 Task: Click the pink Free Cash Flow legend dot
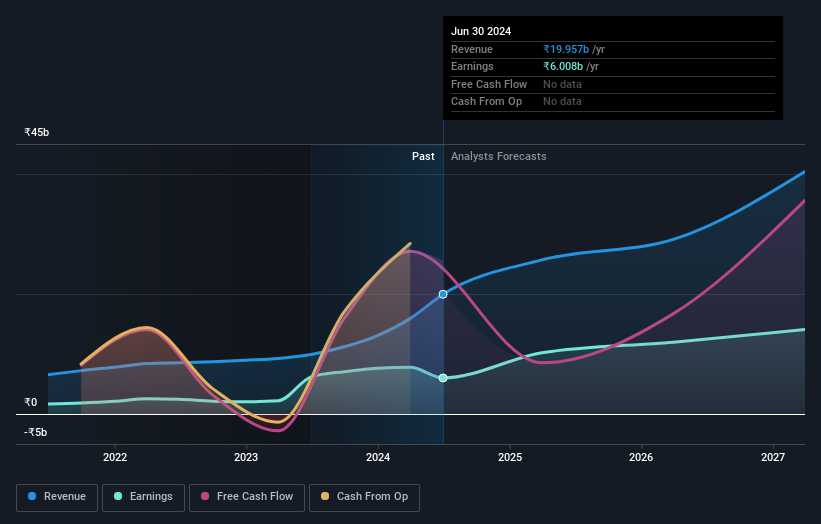coord(205,496)
